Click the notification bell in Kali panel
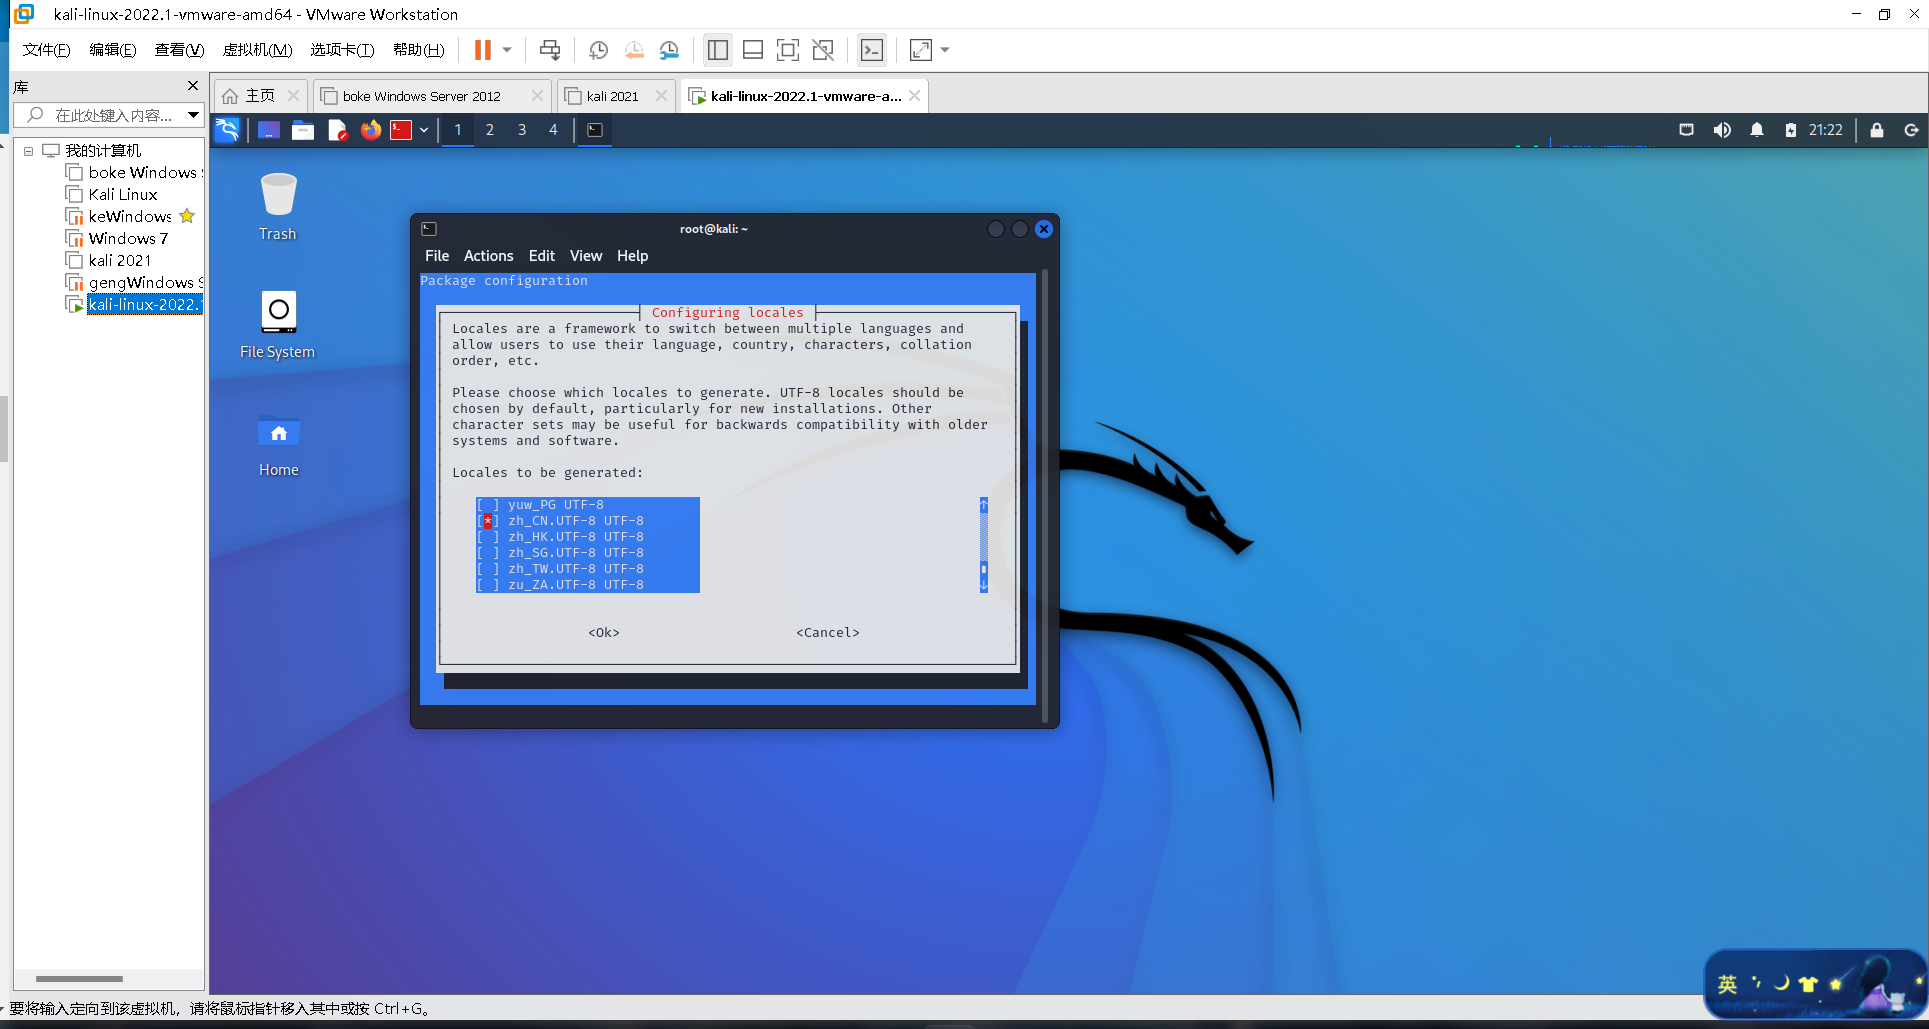This screenshot has width=1929, height=1029. 1757,130
